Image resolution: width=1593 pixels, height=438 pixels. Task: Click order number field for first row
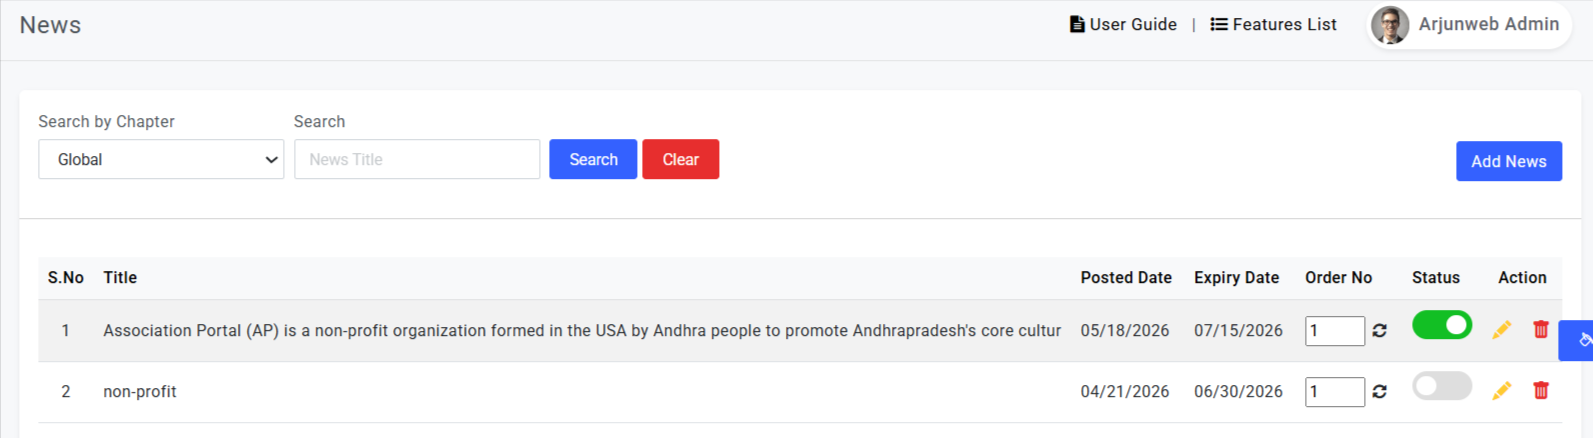tap(1335, 331)
